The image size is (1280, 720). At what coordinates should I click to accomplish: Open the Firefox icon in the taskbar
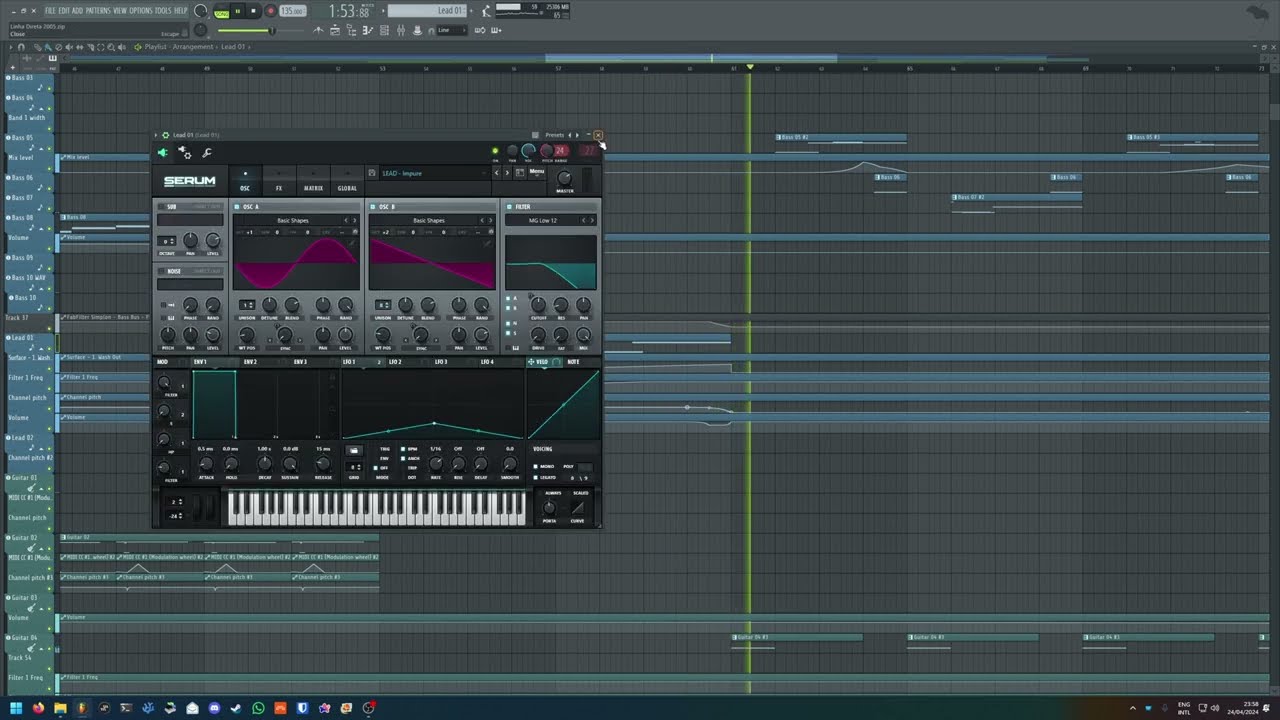click(38, 708)
